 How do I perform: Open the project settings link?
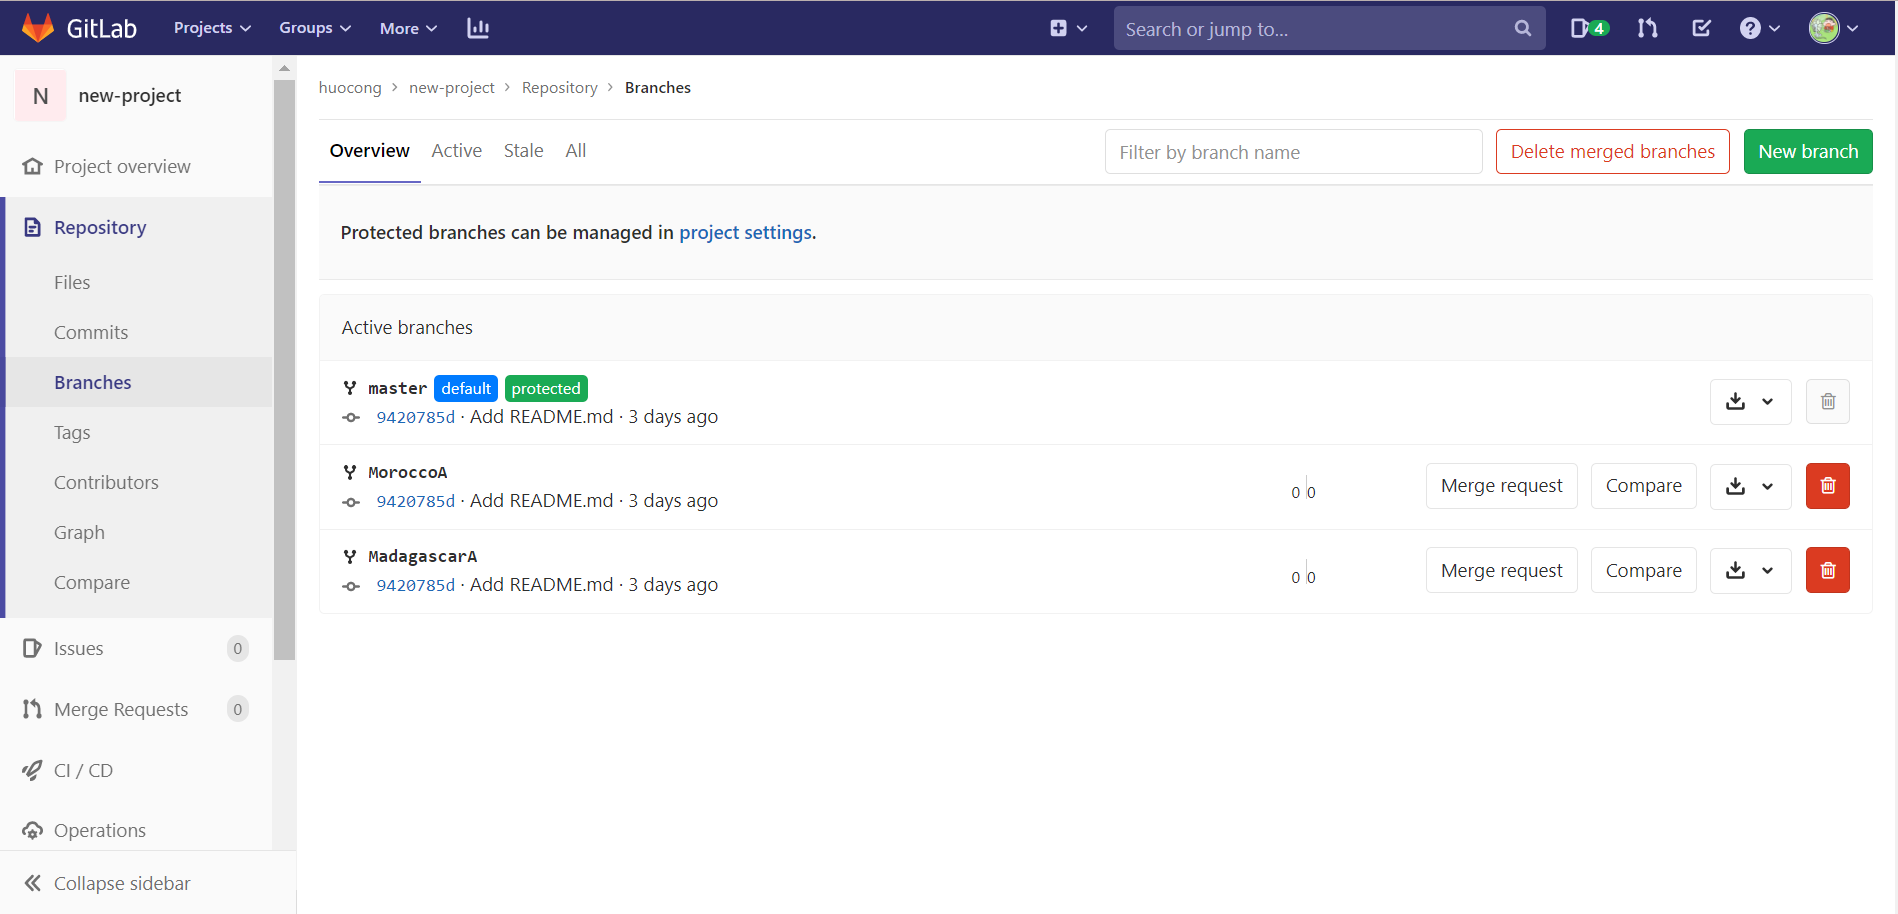point(745,232)
